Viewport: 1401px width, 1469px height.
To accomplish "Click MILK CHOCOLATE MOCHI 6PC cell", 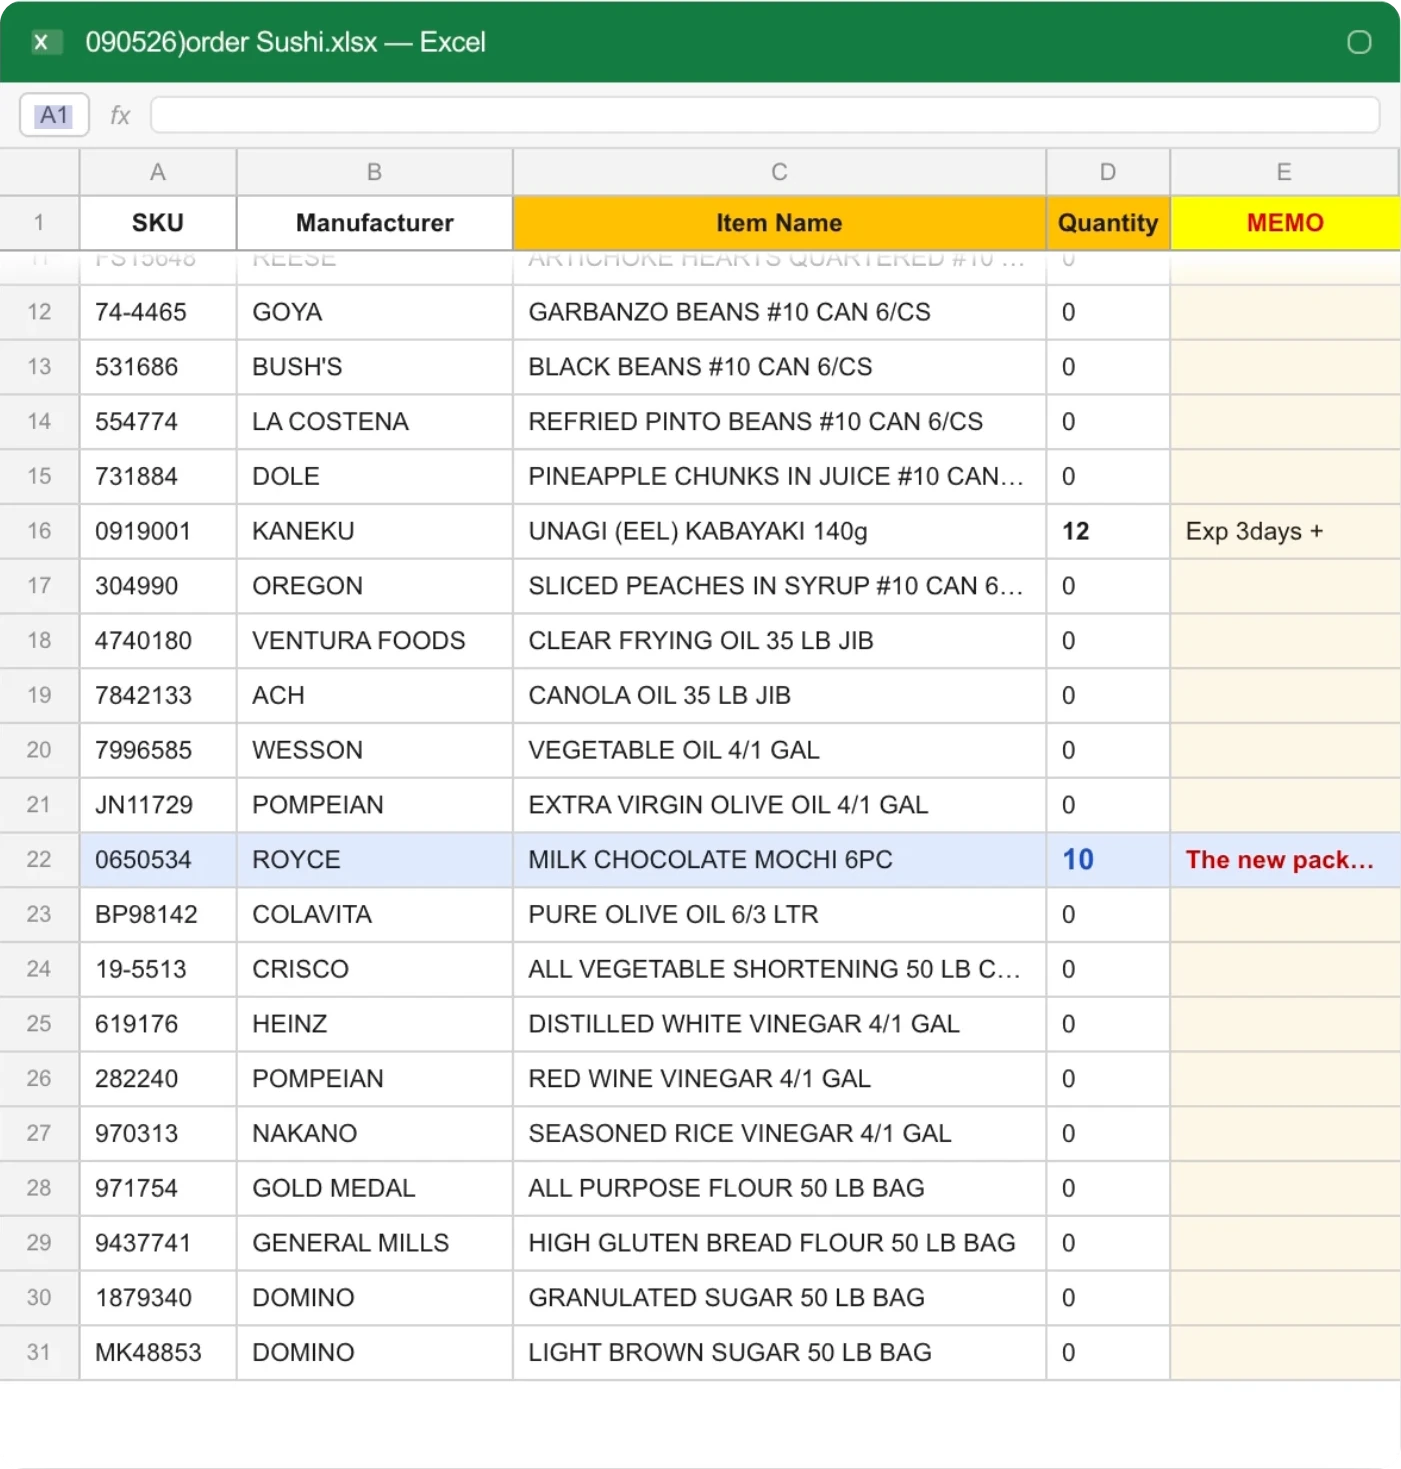I will tap(780, 860).
